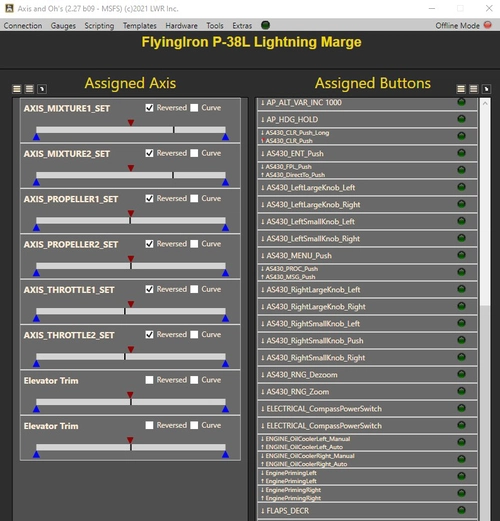The width and height of the screenshot is (500, 521).
Task: Enable Reversed for first Elevator Trim
Action: 149,380
